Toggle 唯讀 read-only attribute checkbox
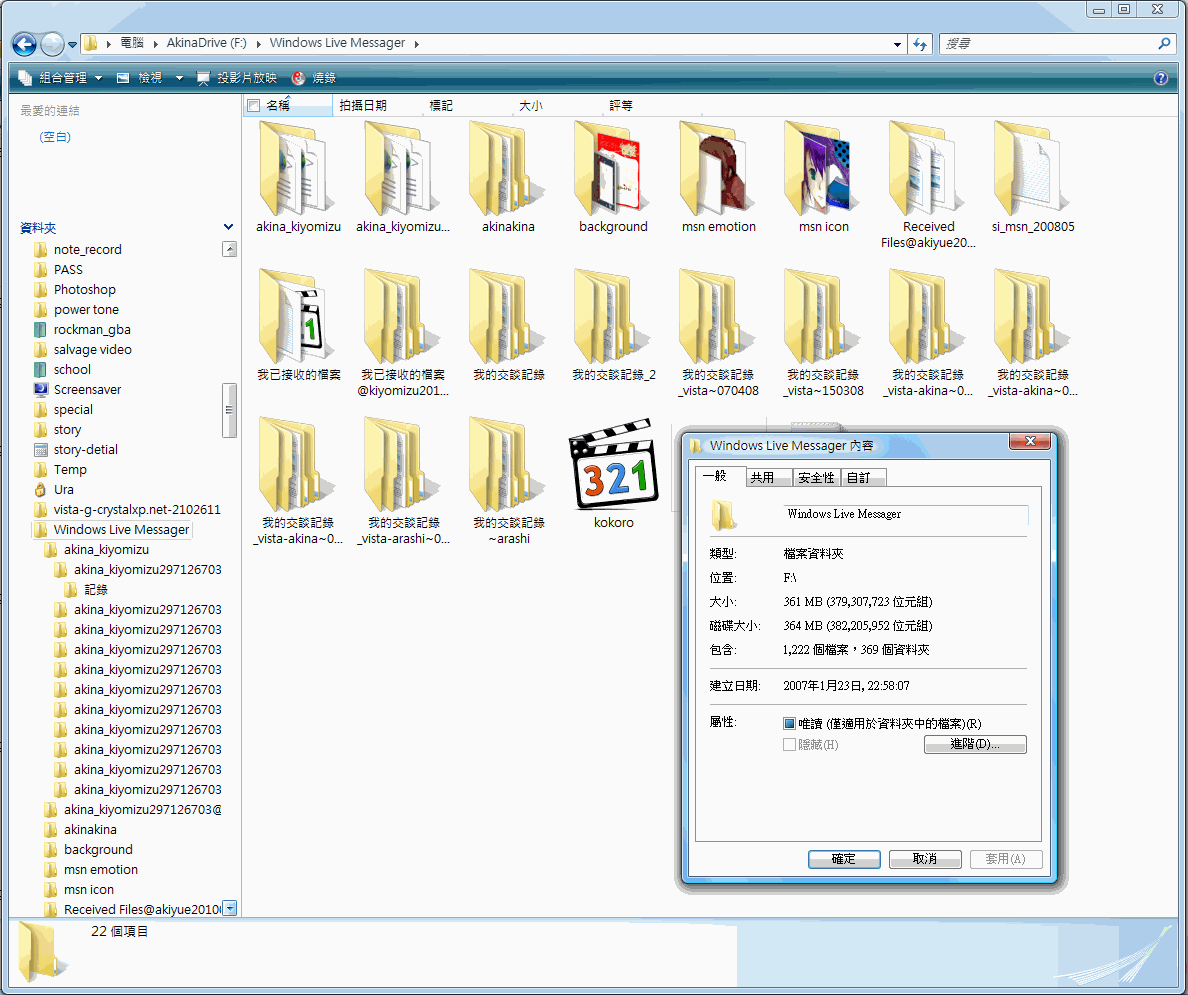The image size is (1188, 995). 789,723
